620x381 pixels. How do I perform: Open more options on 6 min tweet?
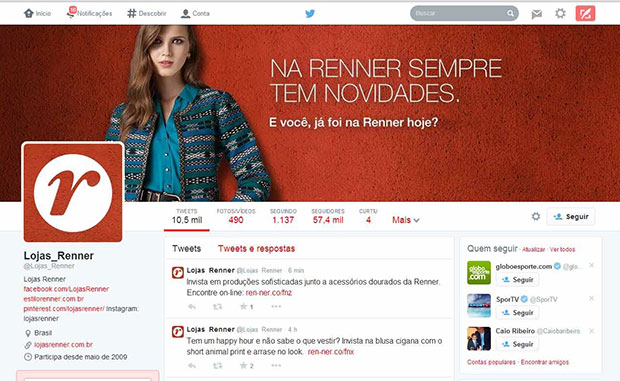coord(276,306)
